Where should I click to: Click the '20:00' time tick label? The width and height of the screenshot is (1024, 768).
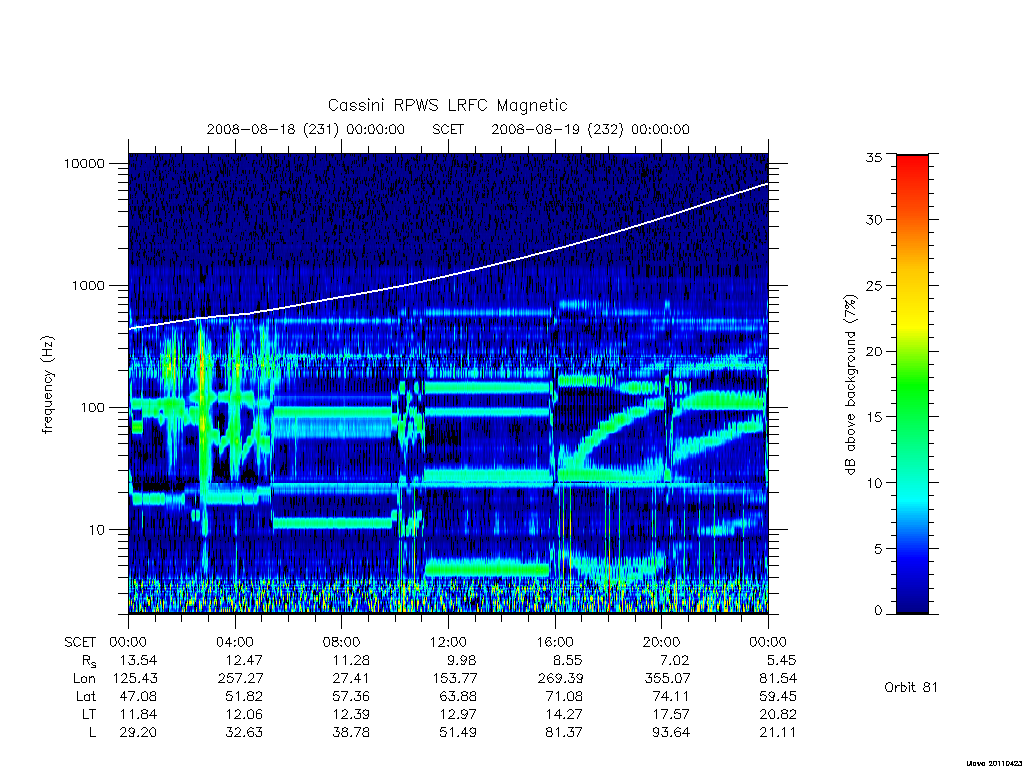662,642
